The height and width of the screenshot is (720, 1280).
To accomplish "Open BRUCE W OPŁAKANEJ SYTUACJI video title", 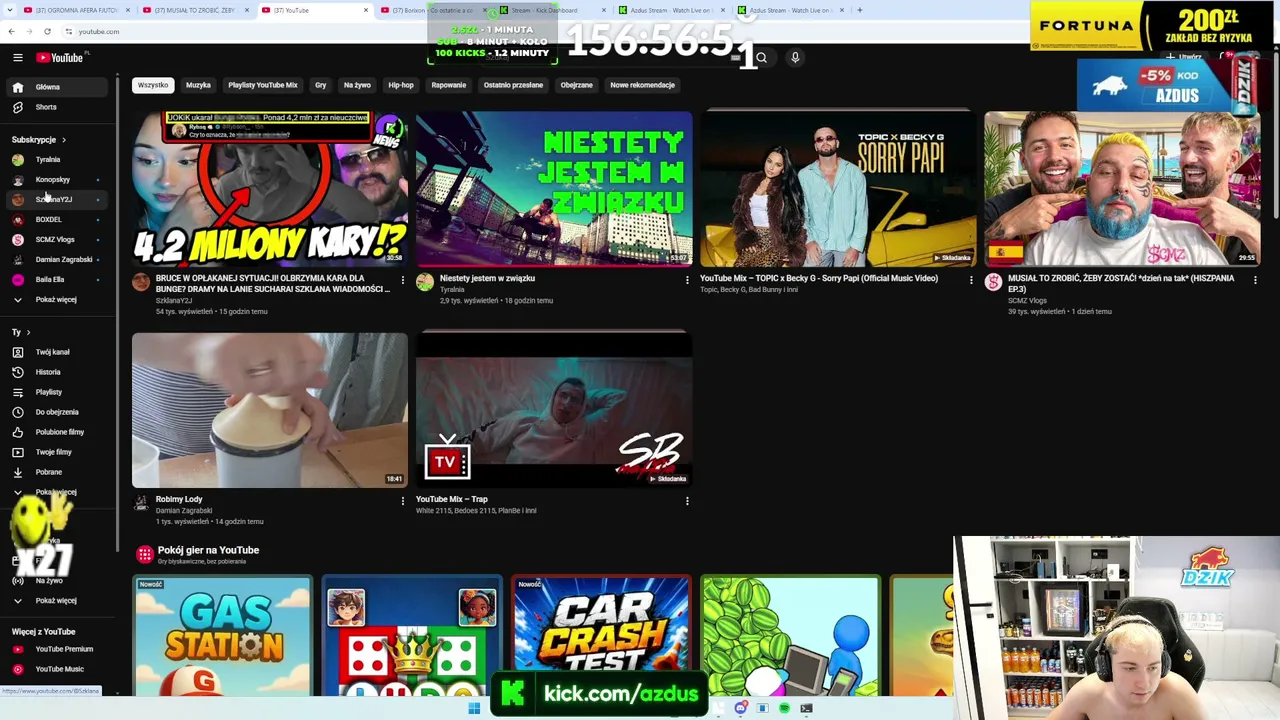I will click(x=273, y=284).
